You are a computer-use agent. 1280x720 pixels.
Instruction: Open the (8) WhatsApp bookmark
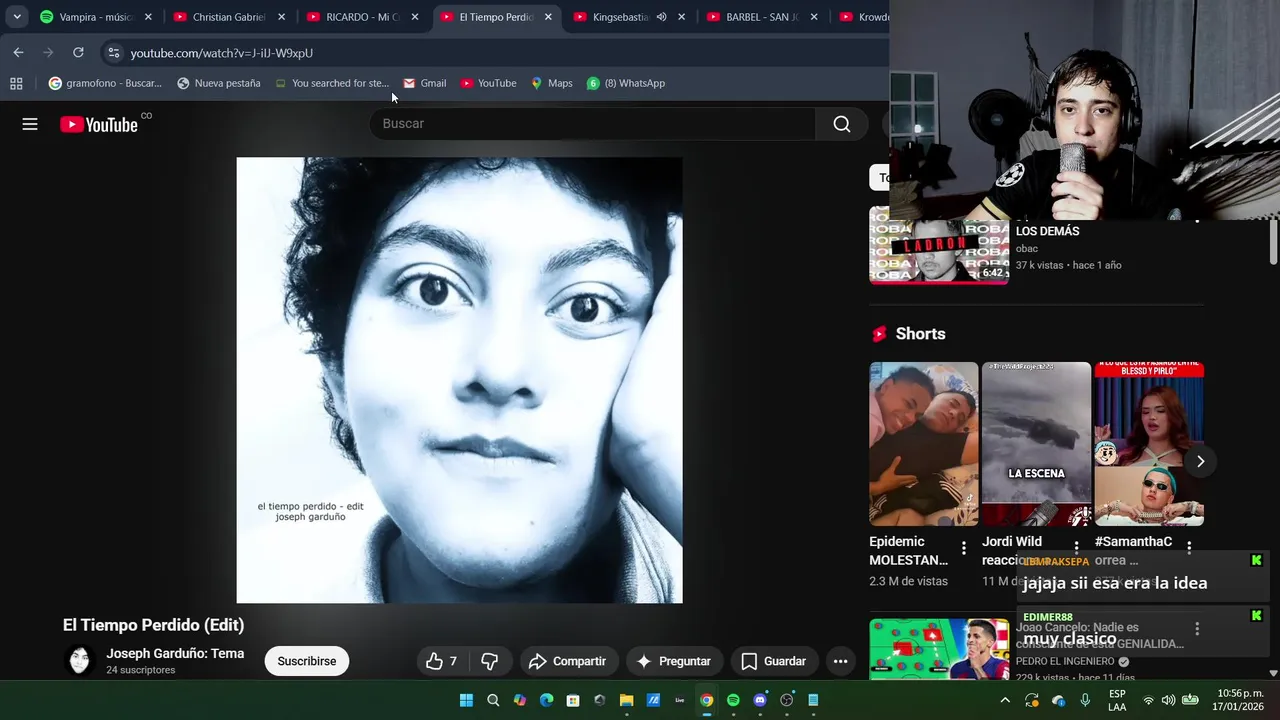tap(626, 83)
